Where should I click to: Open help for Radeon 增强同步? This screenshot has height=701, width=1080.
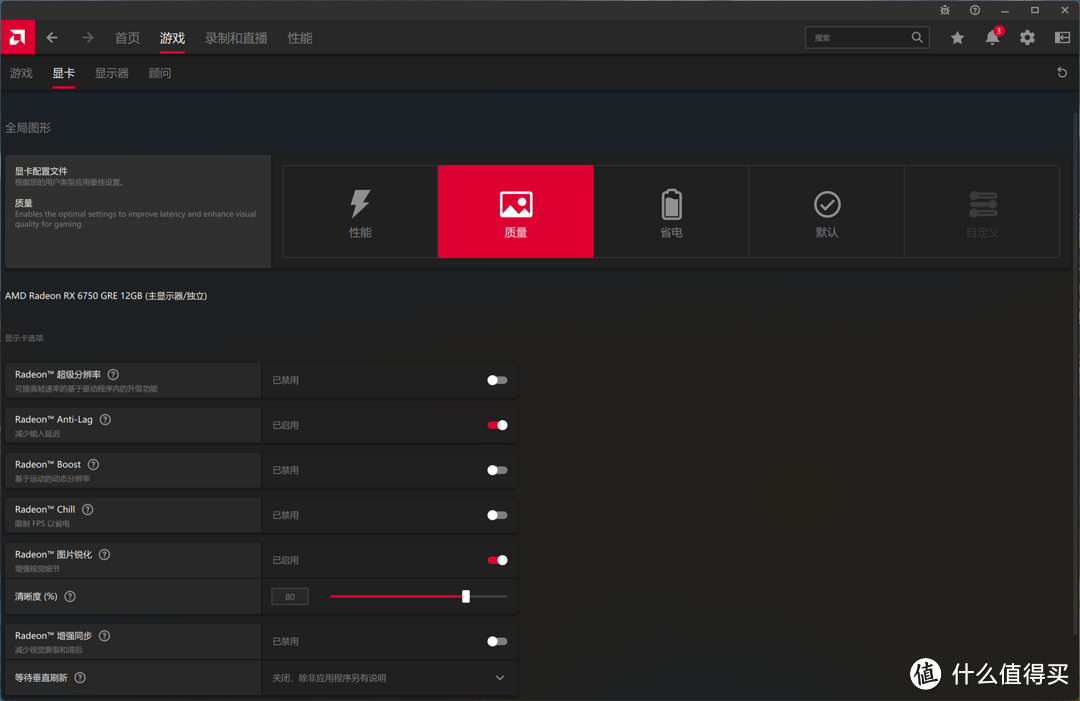point(105,636)
